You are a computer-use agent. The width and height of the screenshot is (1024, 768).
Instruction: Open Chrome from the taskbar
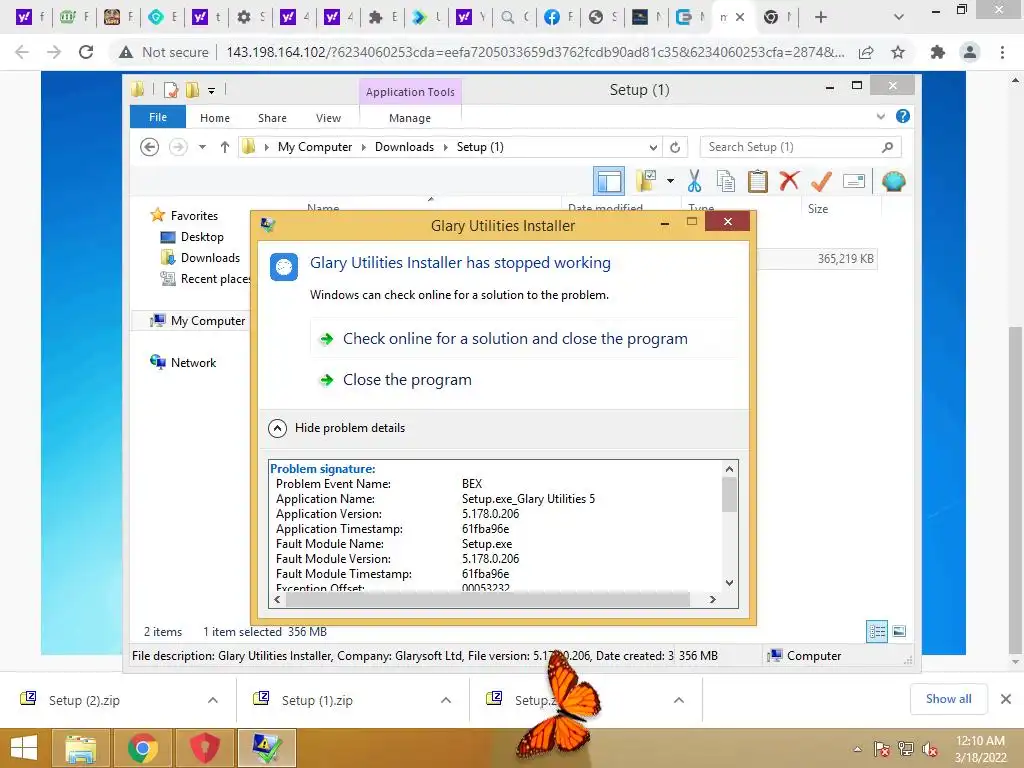pos(142,748)
